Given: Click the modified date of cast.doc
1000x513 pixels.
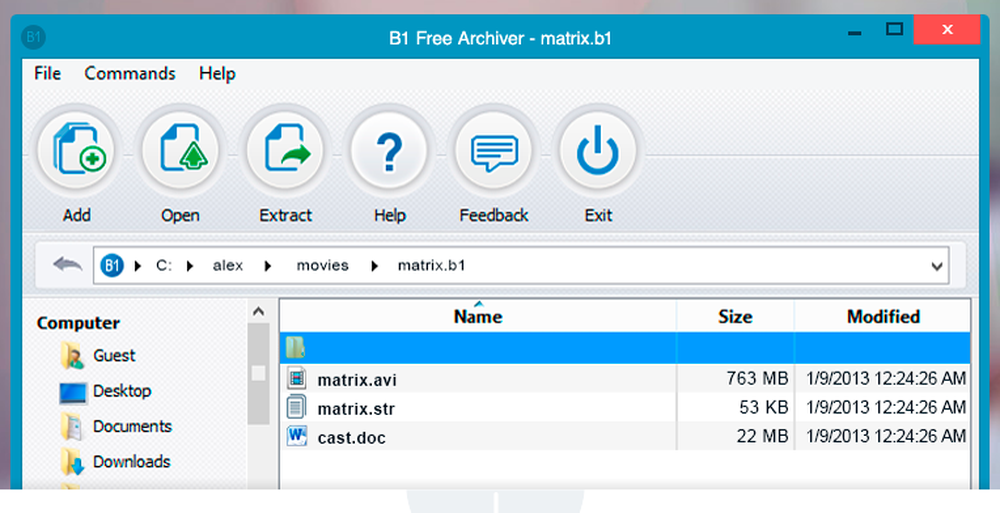Looking at the screenshot, I should [886, 436].
